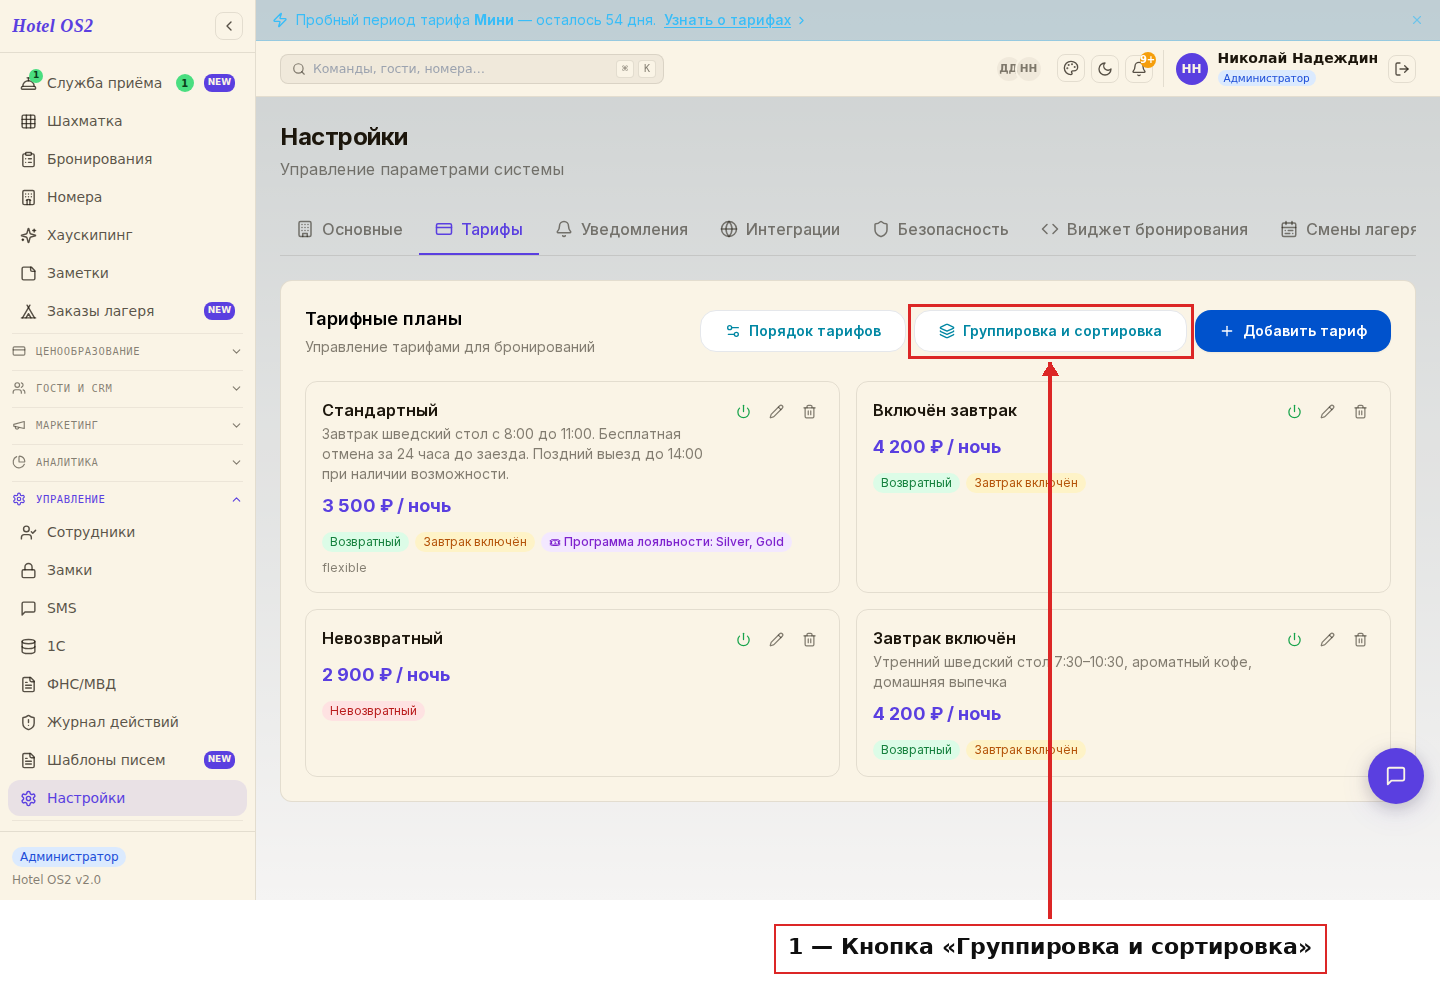Click the Администратор badge at sidebar bottom
1440x997 pixels.
click(x=69, y=857)
